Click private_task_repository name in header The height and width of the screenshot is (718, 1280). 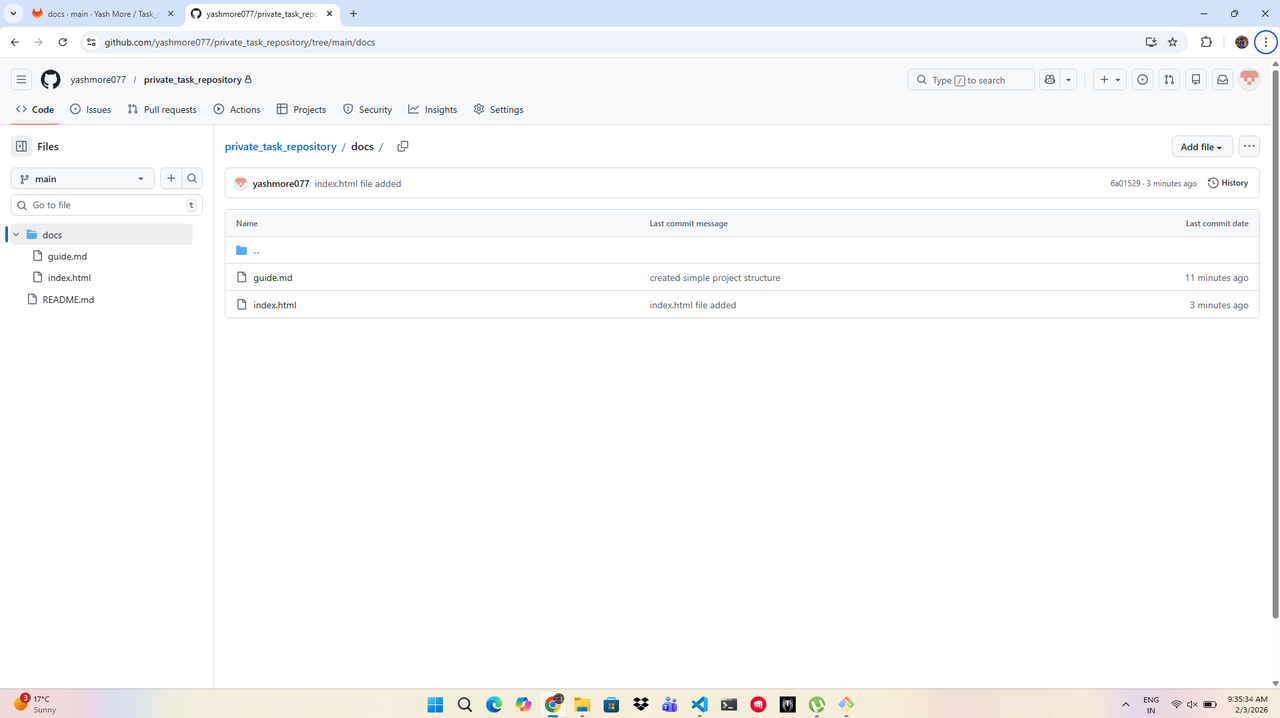click(x=193, y=80)
